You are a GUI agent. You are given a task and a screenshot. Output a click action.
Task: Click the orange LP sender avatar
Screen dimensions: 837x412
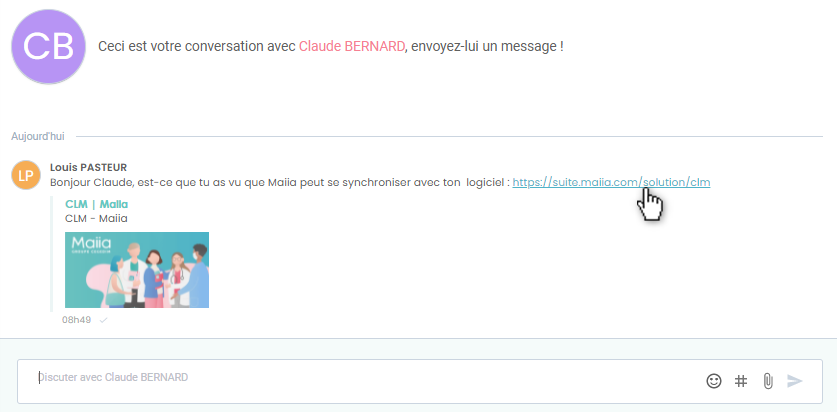pos(25,175)
